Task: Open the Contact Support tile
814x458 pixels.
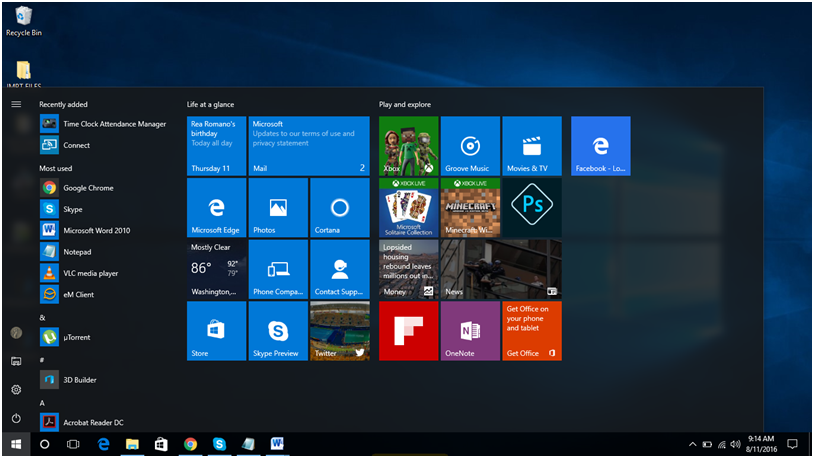Action: coord(340,269)
